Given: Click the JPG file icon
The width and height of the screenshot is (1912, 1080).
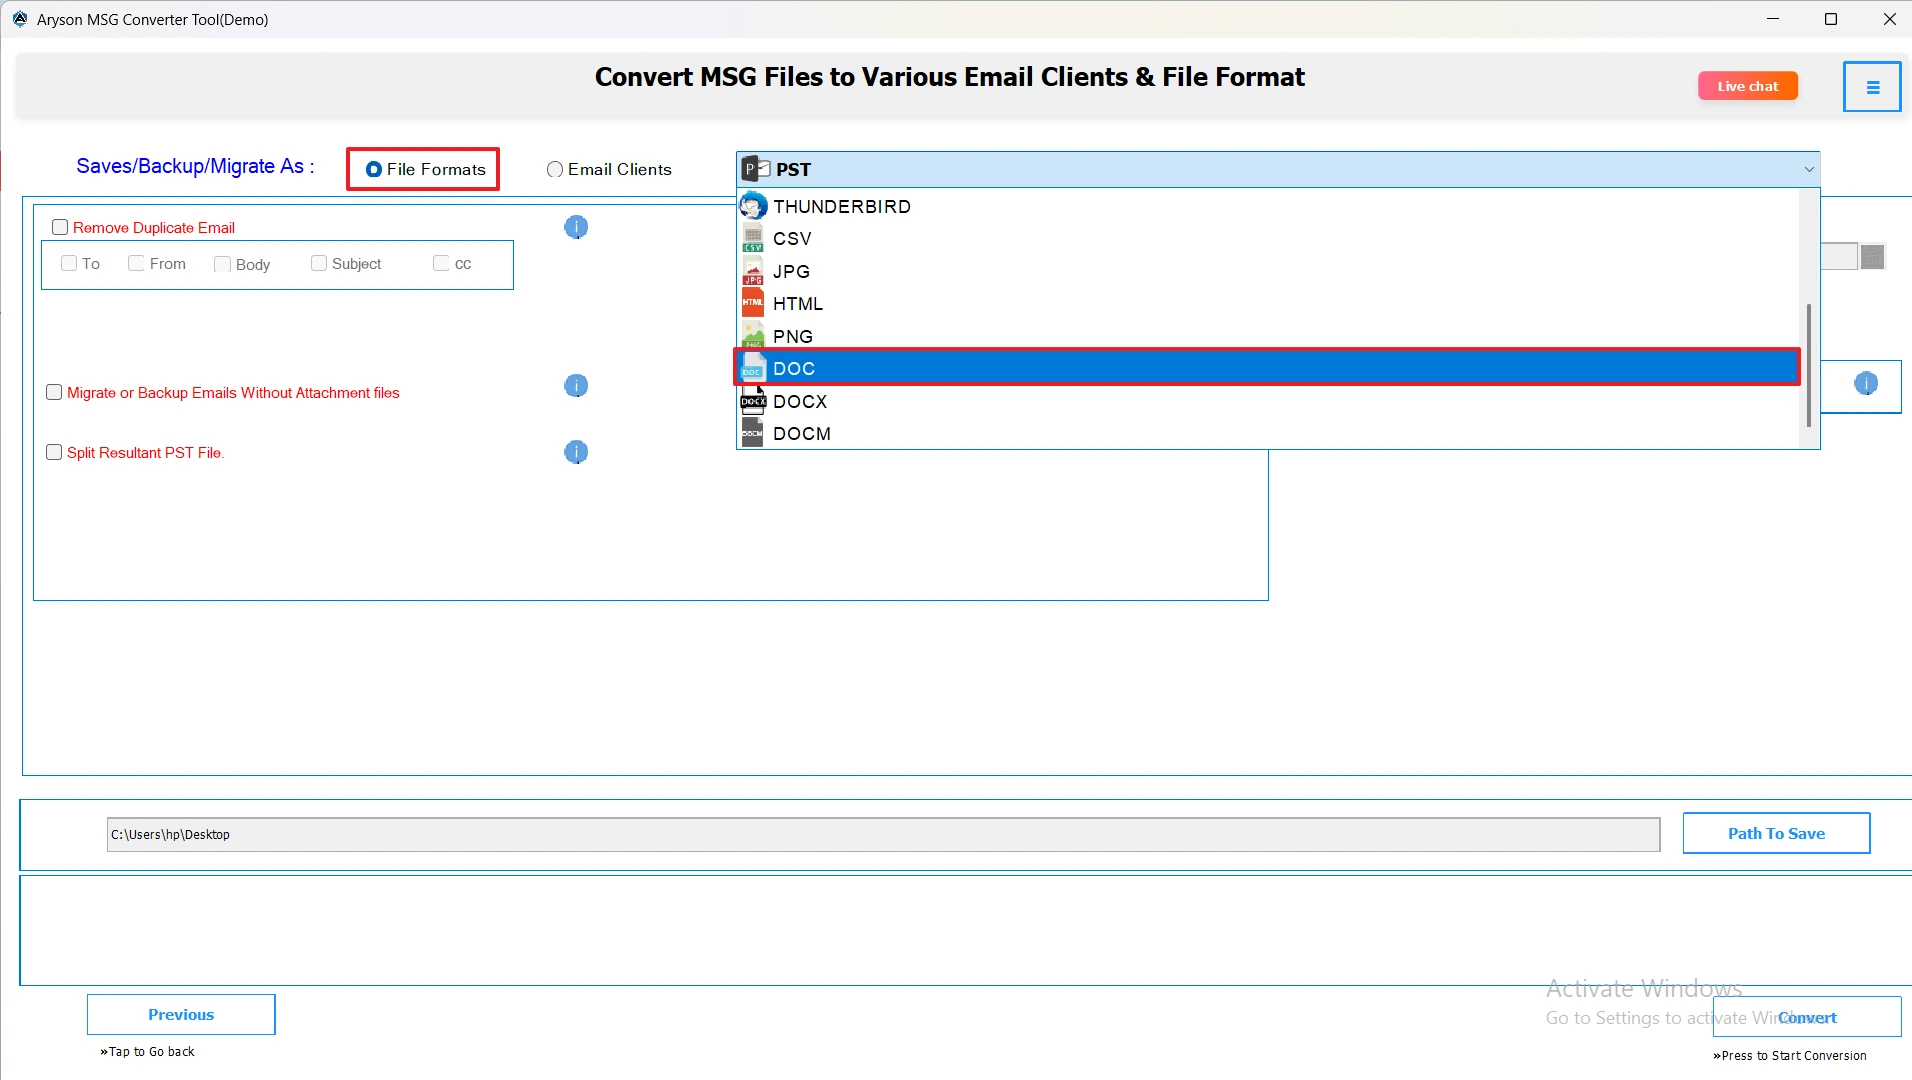Looking at the screenshot, I should click(753, 272).
